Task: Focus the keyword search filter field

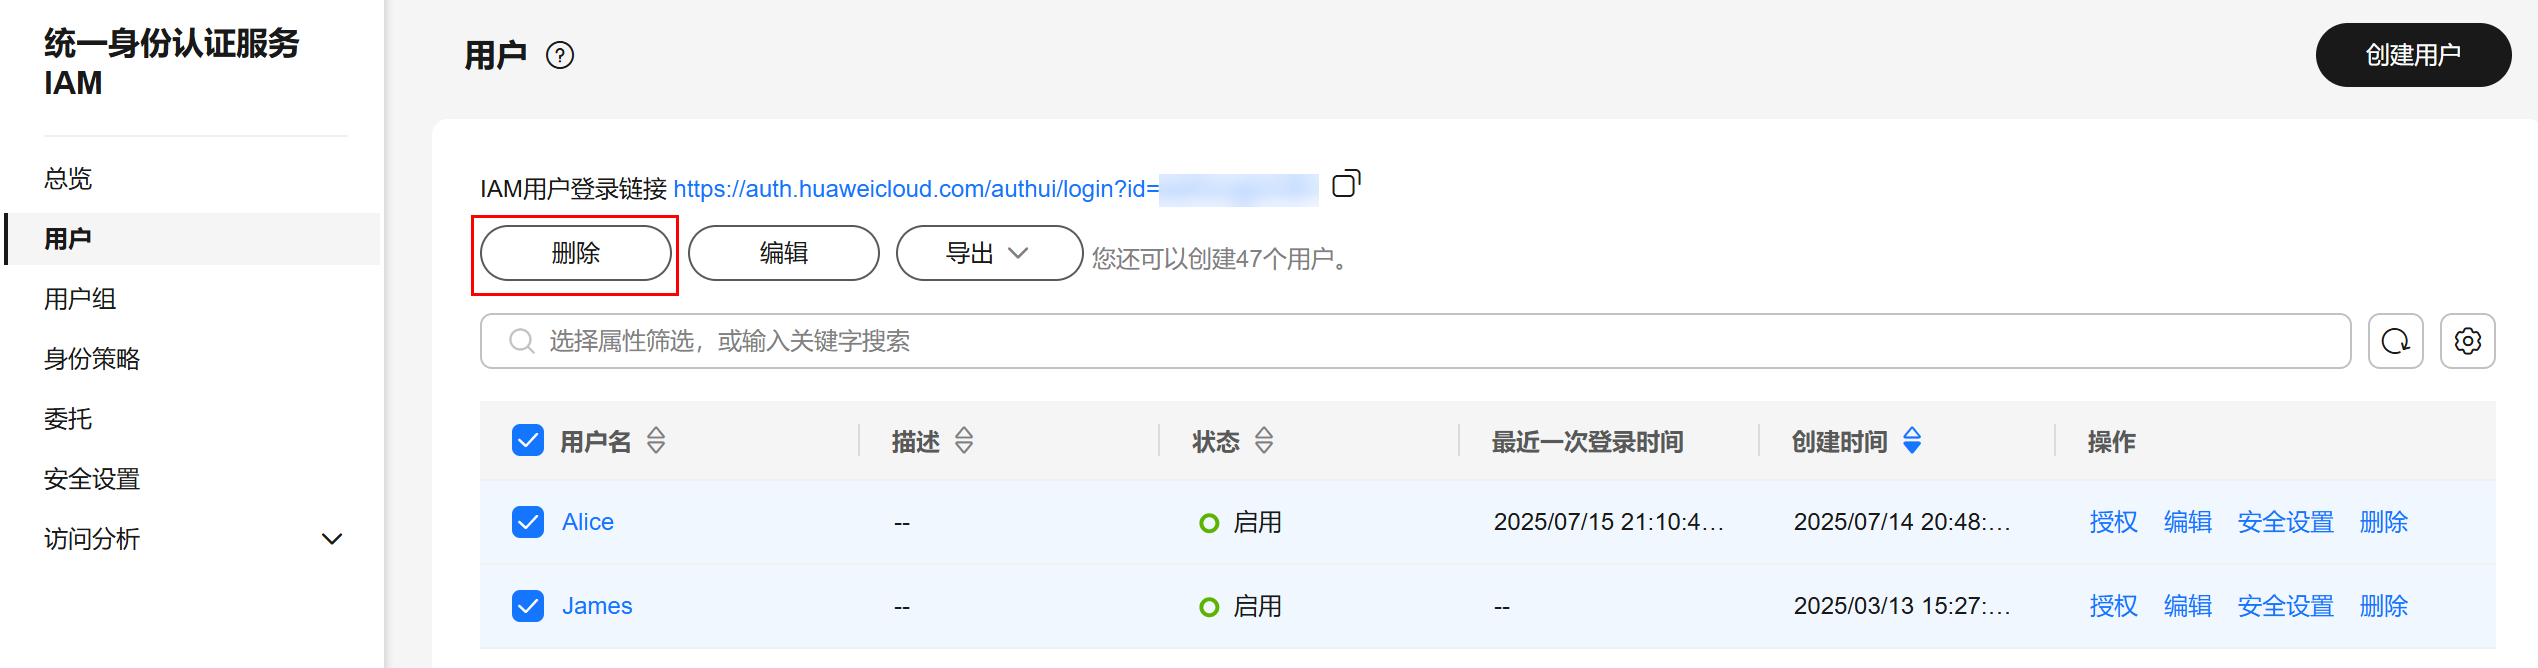Action: [1400, 342]
